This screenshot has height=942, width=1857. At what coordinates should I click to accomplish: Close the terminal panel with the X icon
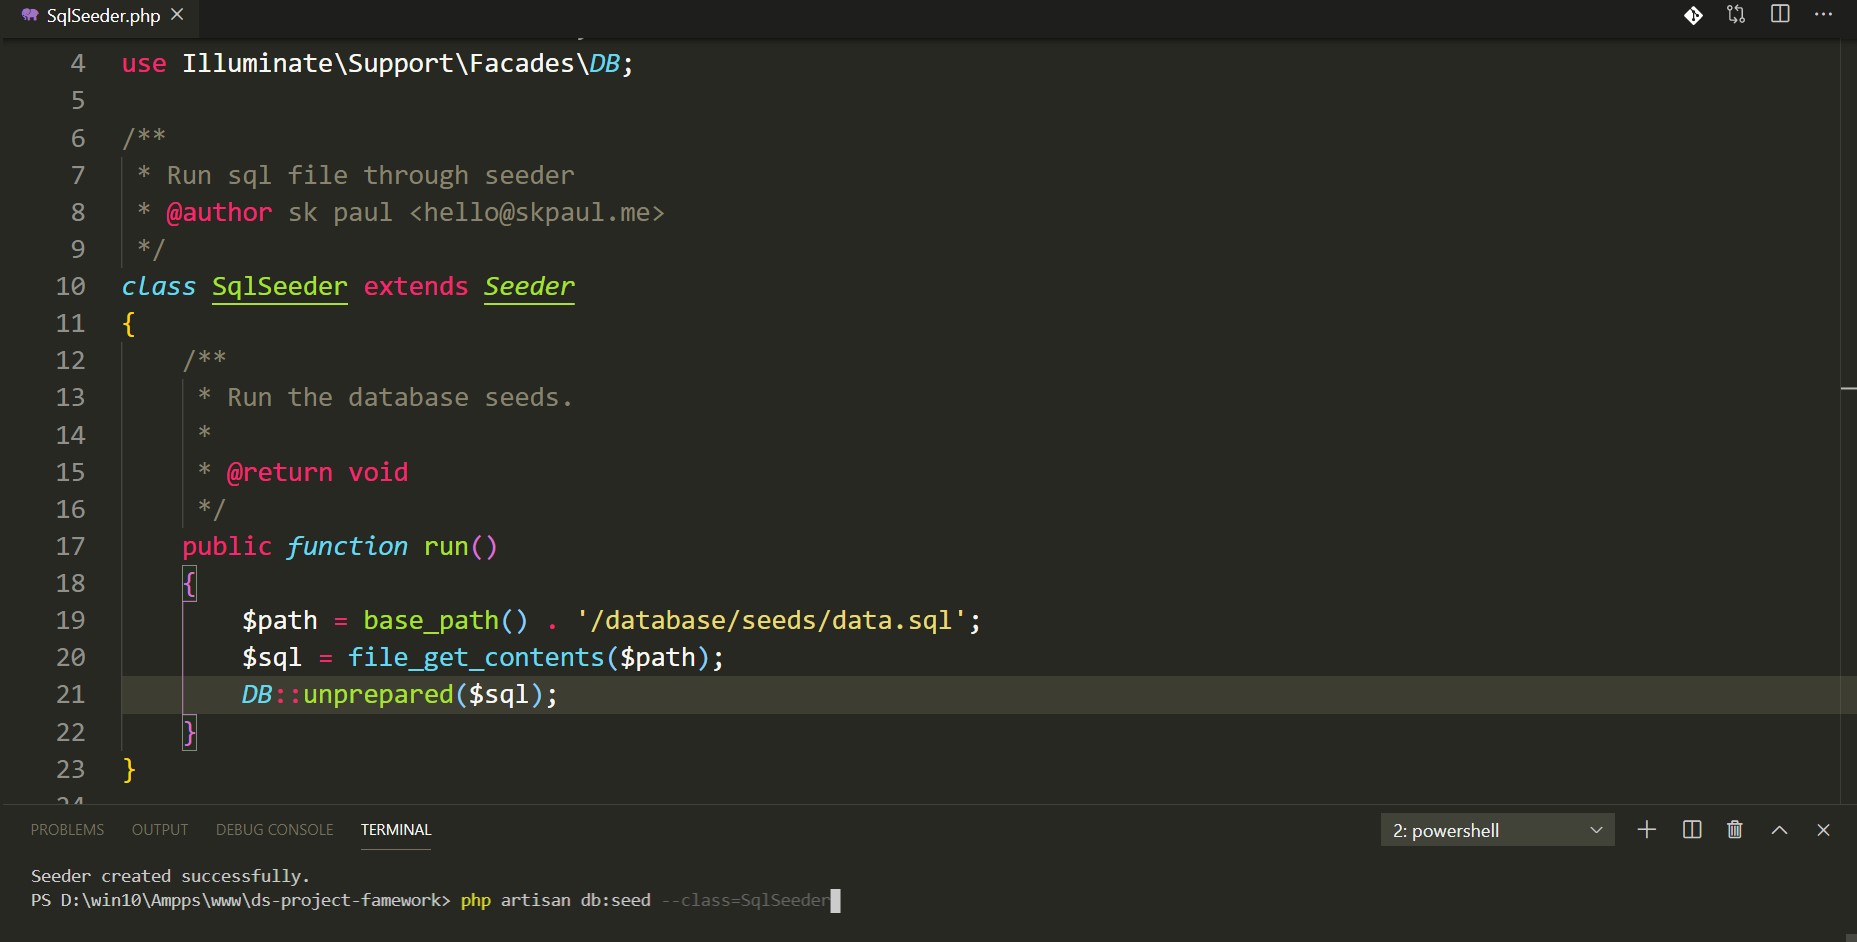pos(1823,829)
